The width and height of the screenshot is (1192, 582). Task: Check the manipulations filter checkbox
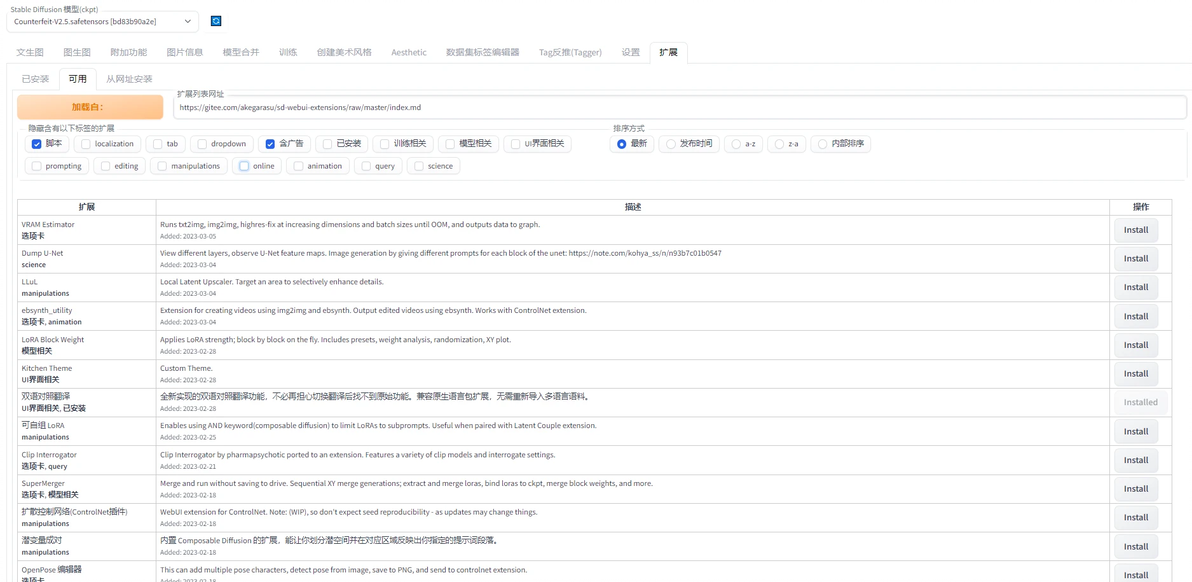point(162,166)
